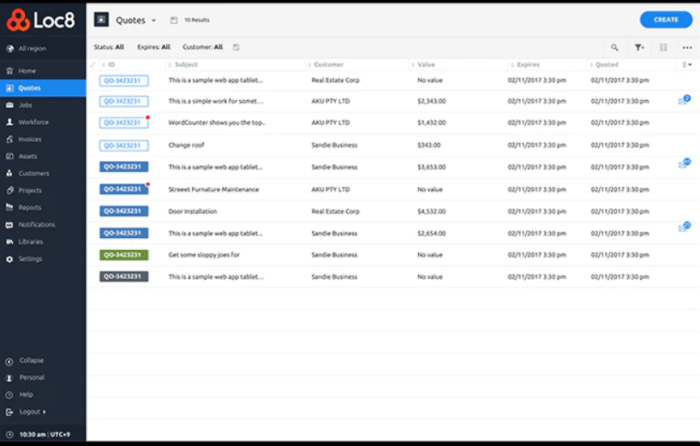Open quote ID for Door Installation
This screenshot has height=446, width=700.
tap(124, 211)
